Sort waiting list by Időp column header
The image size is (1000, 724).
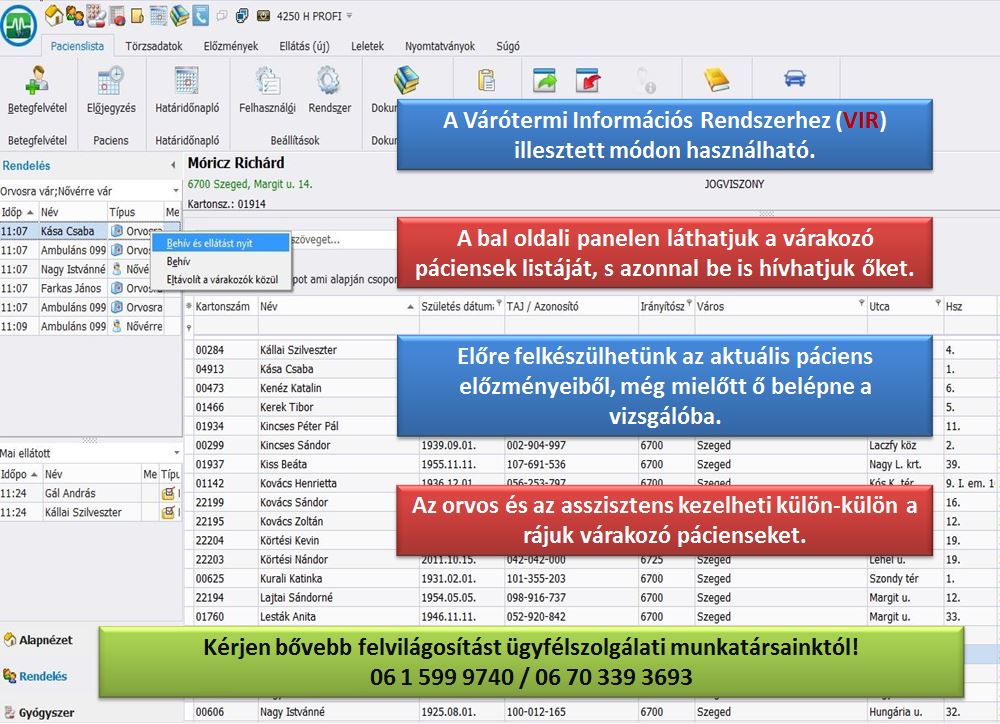(19, 213)
